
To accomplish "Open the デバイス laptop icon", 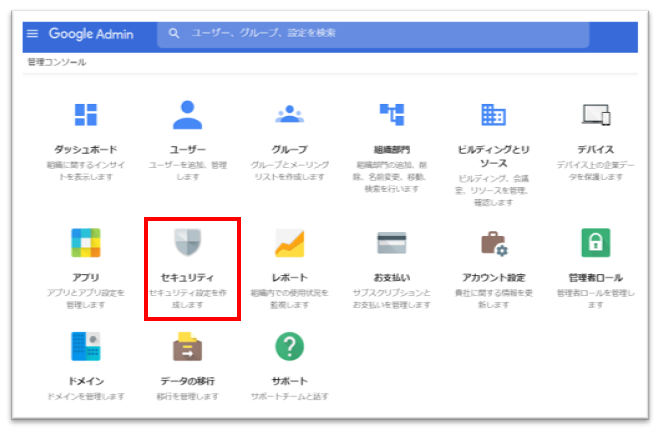I will [x=596, y=115].
